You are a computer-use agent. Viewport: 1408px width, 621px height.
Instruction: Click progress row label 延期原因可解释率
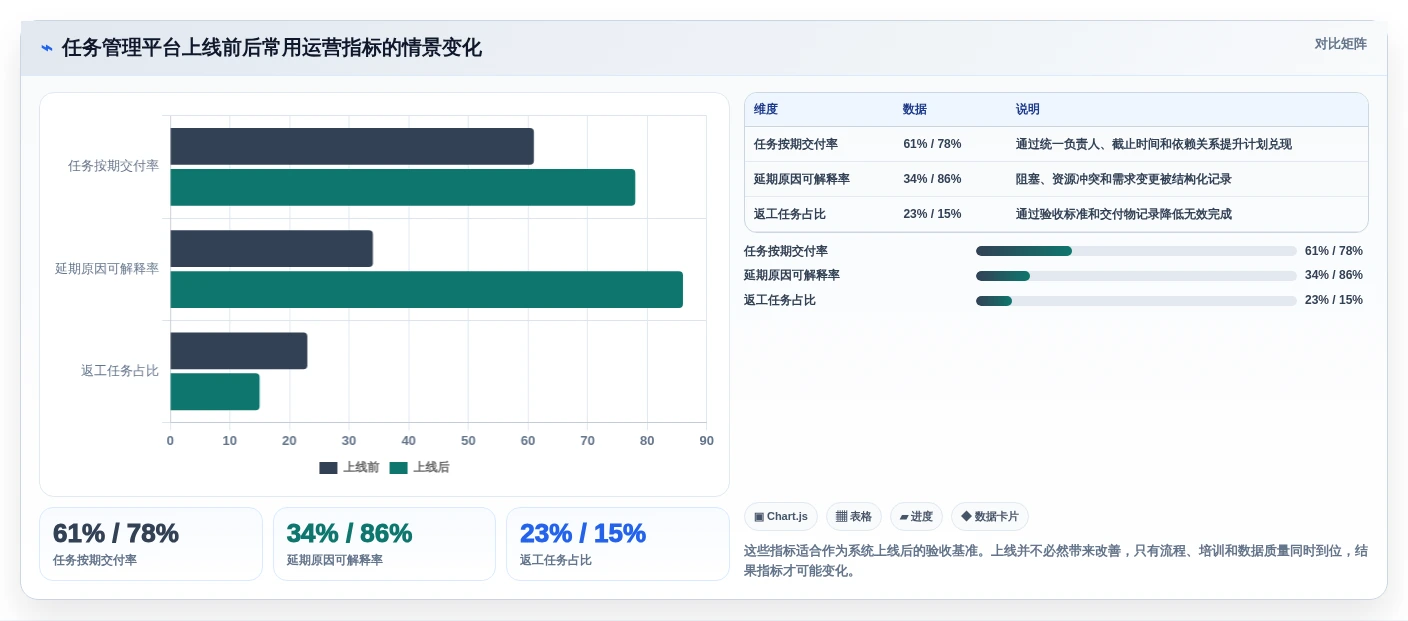(792, 275)
